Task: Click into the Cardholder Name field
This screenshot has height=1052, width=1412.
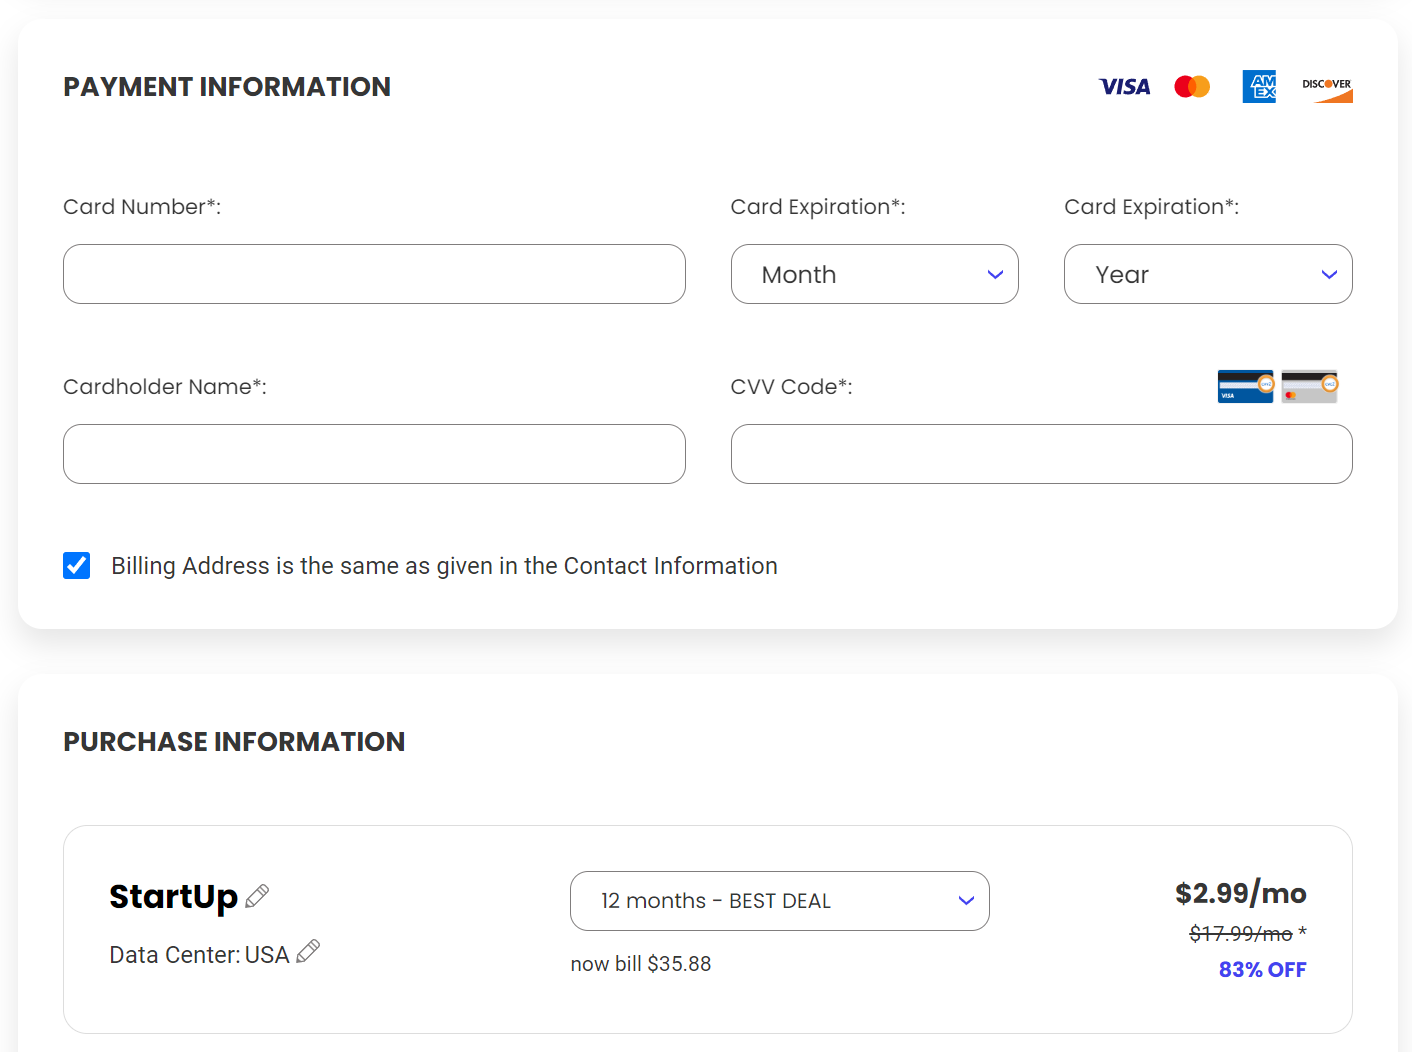Action: [374, 454]
